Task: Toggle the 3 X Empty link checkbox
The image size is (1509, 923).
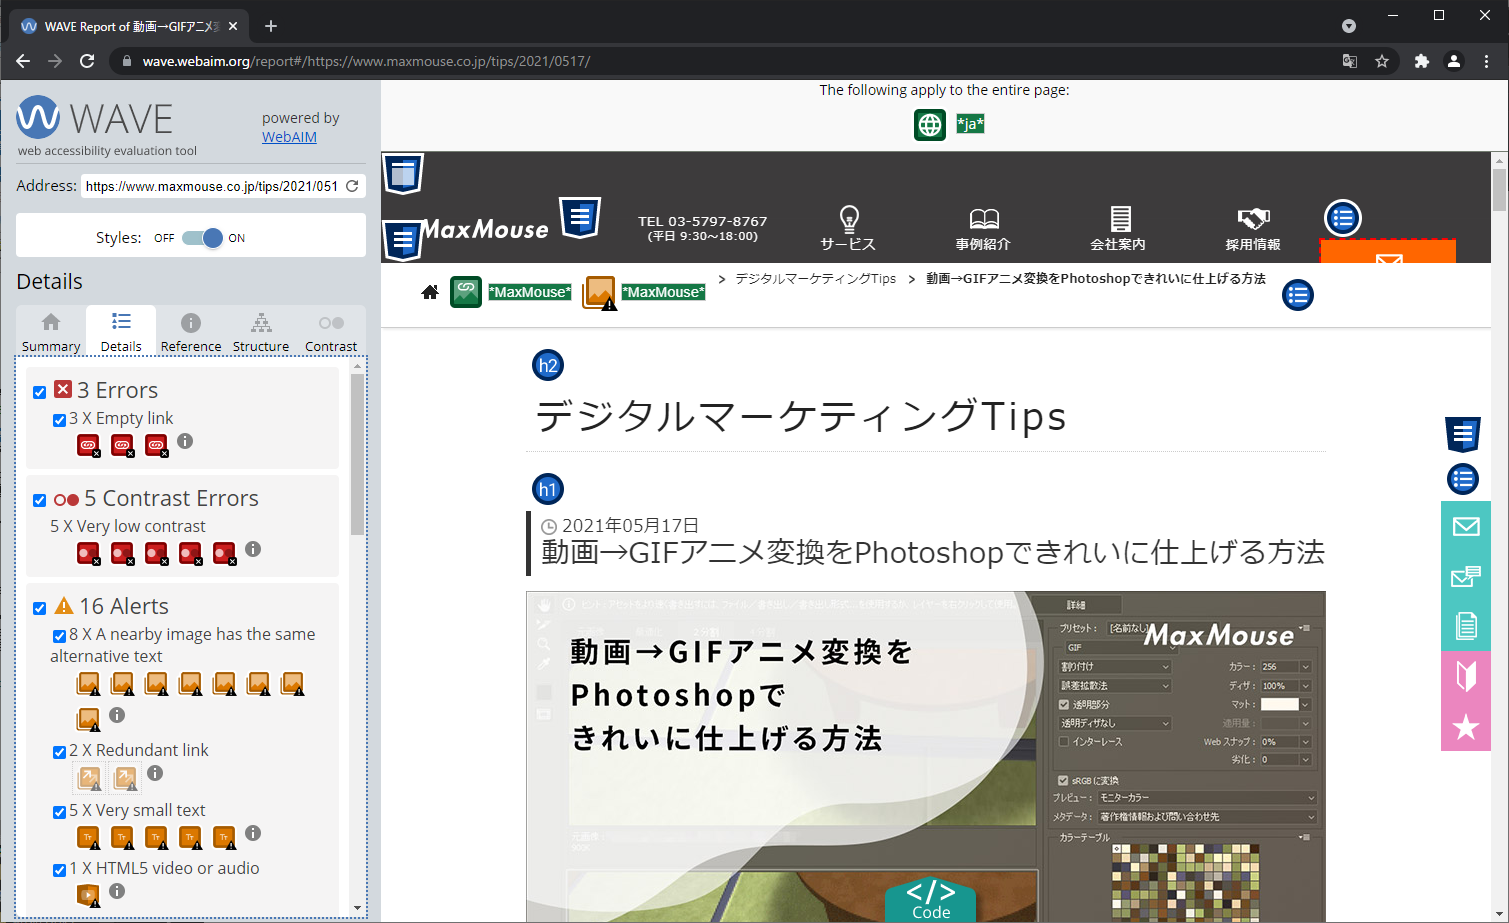Action: tap(59, 420)
